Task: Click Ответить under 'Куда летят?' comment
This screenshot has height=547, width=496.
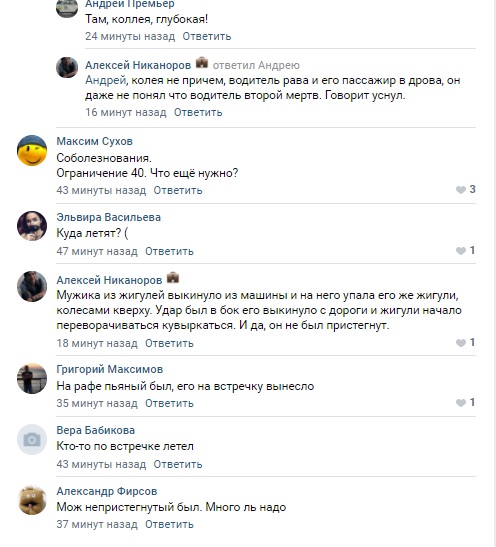Action: tap(169, 251)
